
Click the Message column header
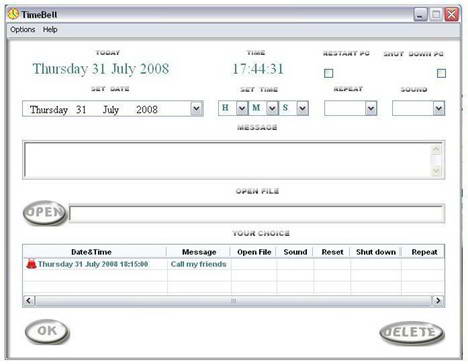(x=199, y=252)
